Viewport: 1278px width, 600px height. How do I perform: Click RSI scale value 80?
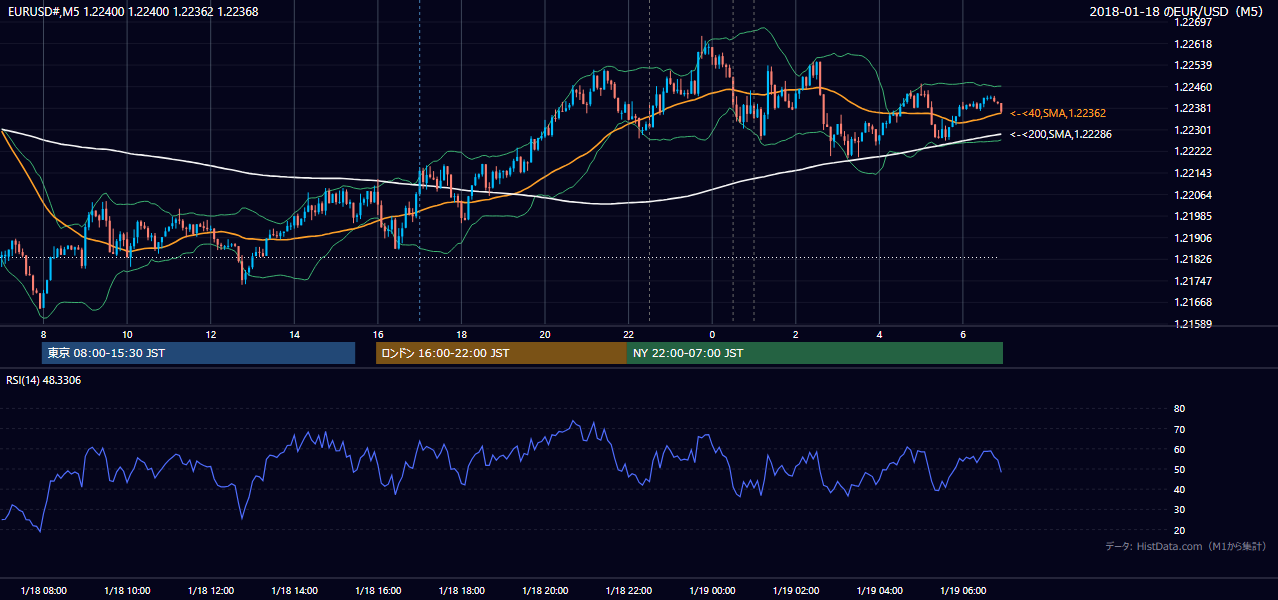[1179, 409]
